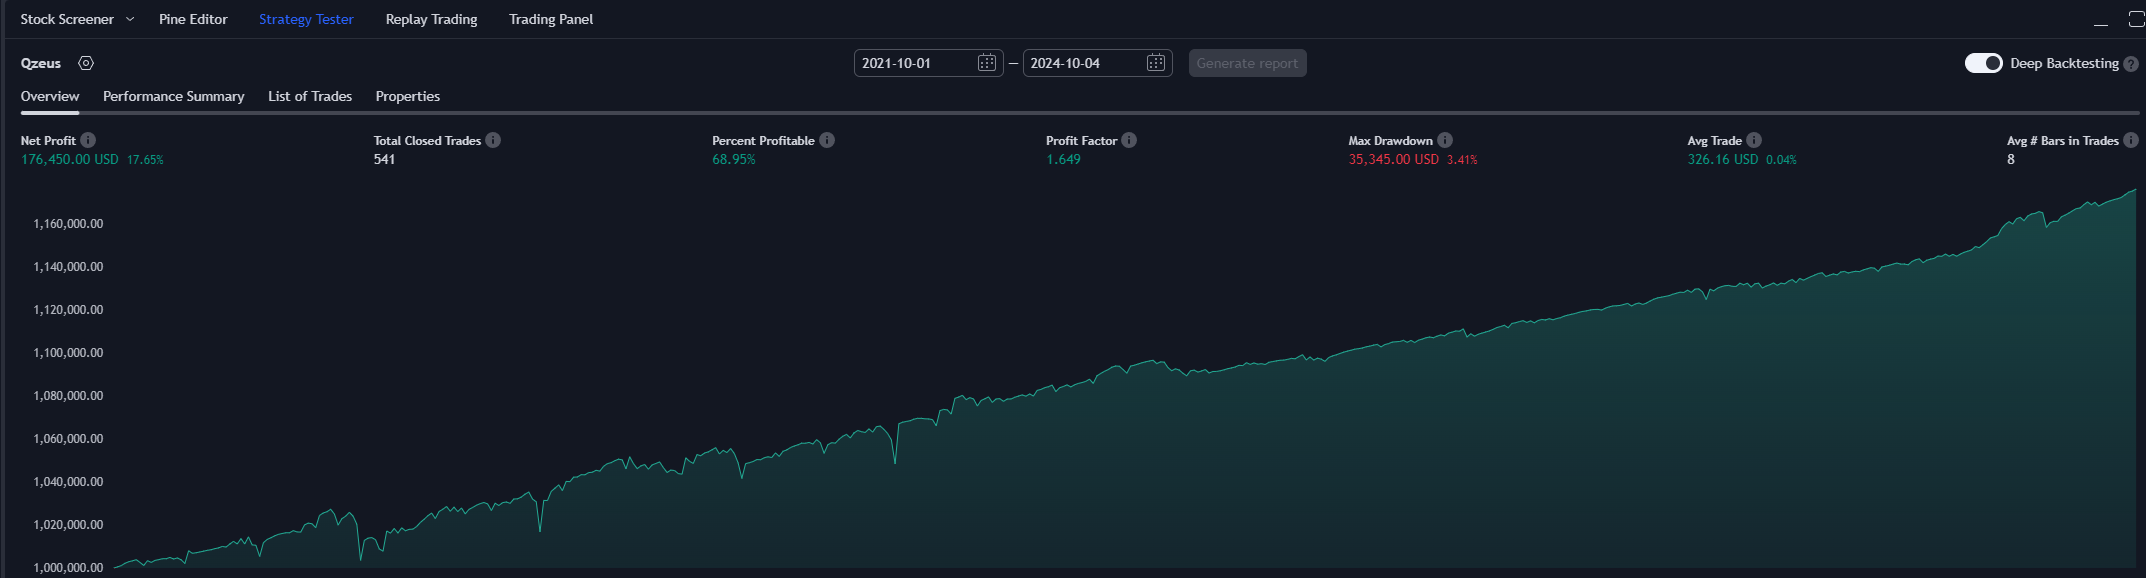Click Net Profit value 176,450.00 USD
Viewport: 2146px width, 578px height.
click(x=70, y=159)
